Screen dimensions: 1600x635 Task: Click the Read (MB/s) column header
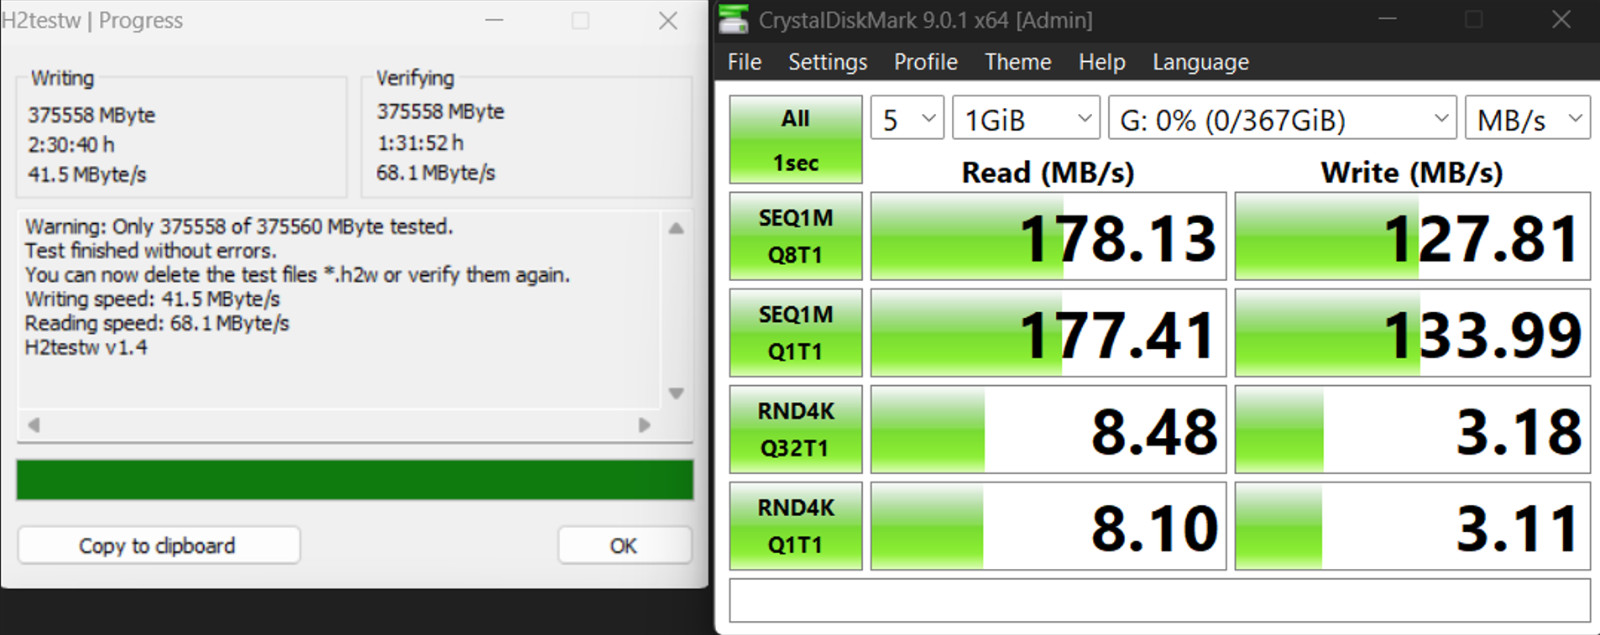1048,173
